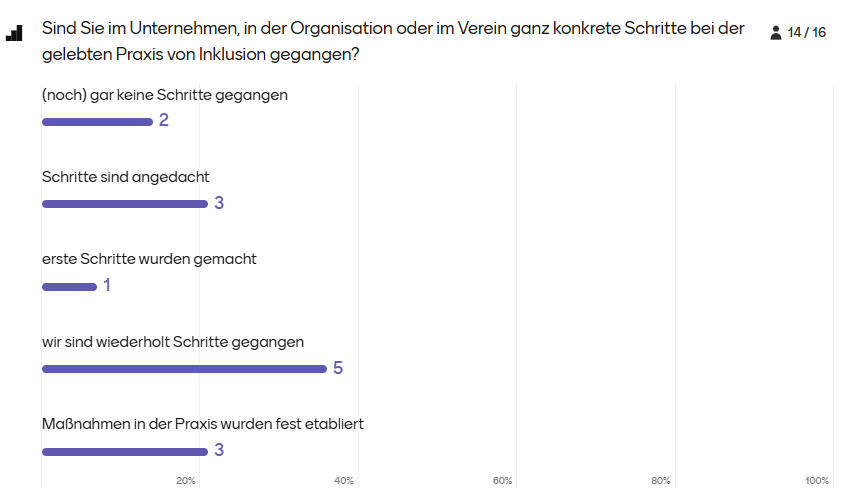The width and height of the screenshot is (843, 502).
Task: Click the bar for 'Maßnahmen fest etabliert'
Action: pos(125,452)
